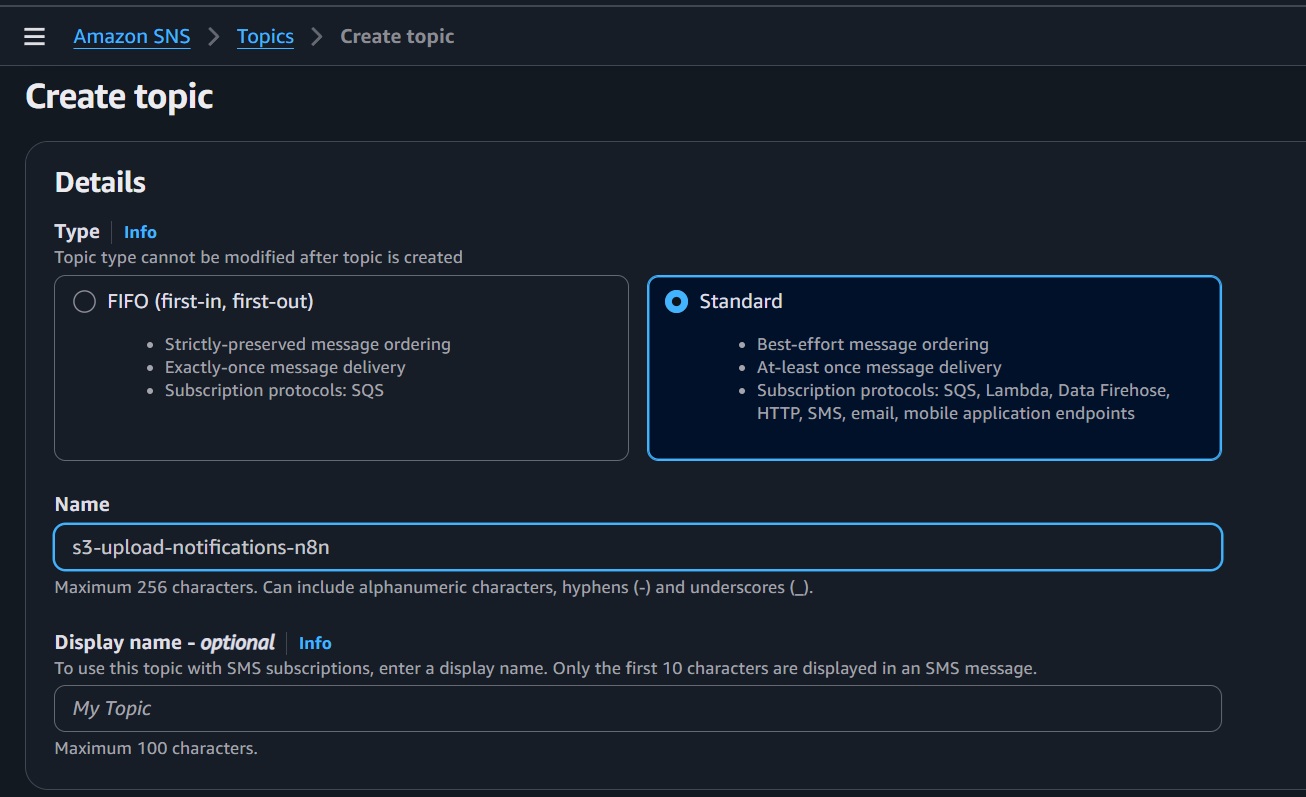Open the hamburger navigation menu
This screenshot has width=1306, height=797.
35,37
